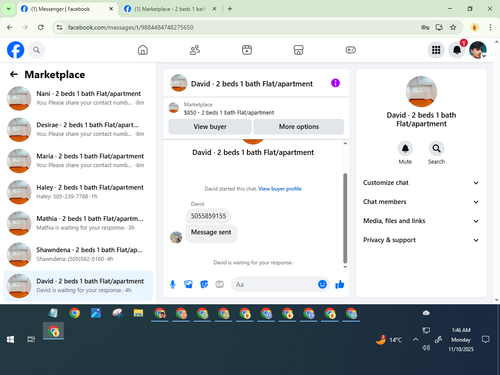Open Nani's apartment conversation
The image size is (500, 375).
78,98
